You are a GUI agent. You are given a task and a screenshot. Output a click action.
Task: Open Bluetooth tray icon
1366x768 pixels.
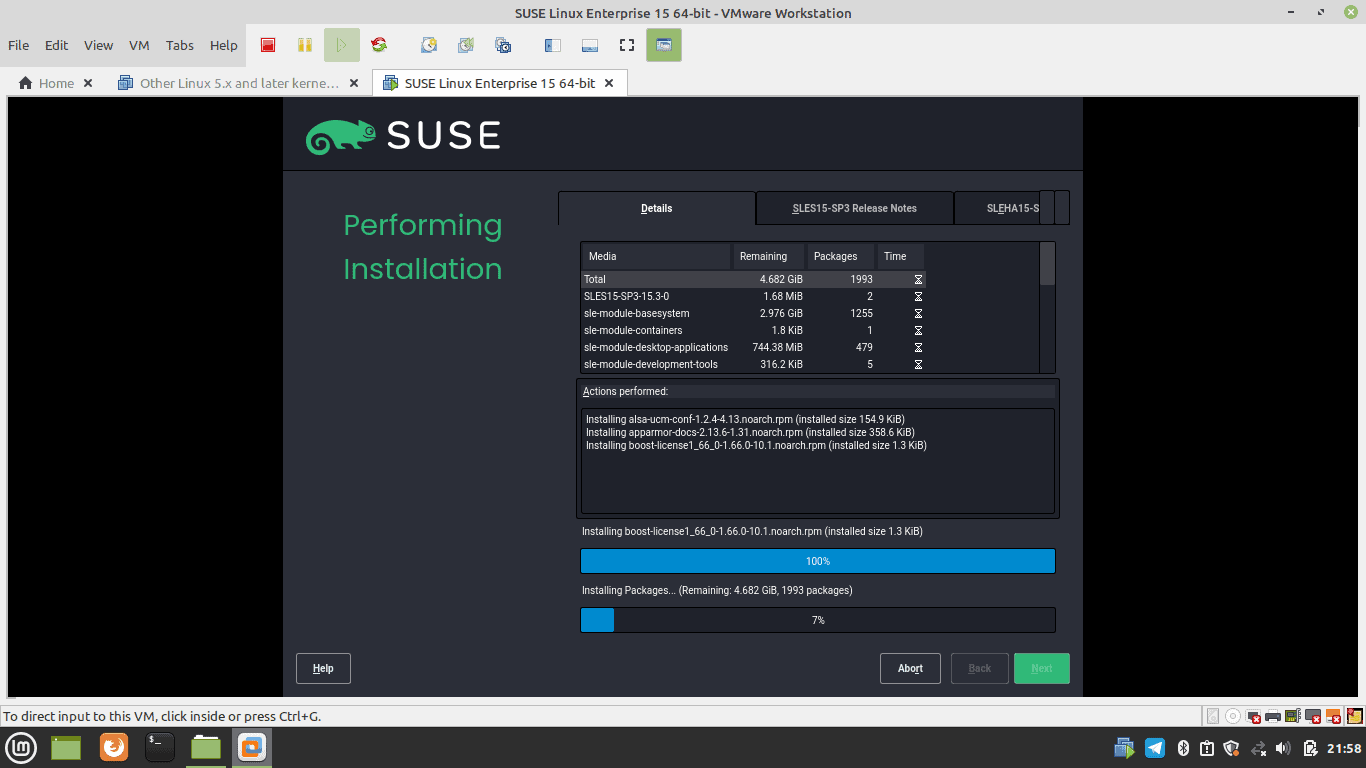click(1182, 748)
